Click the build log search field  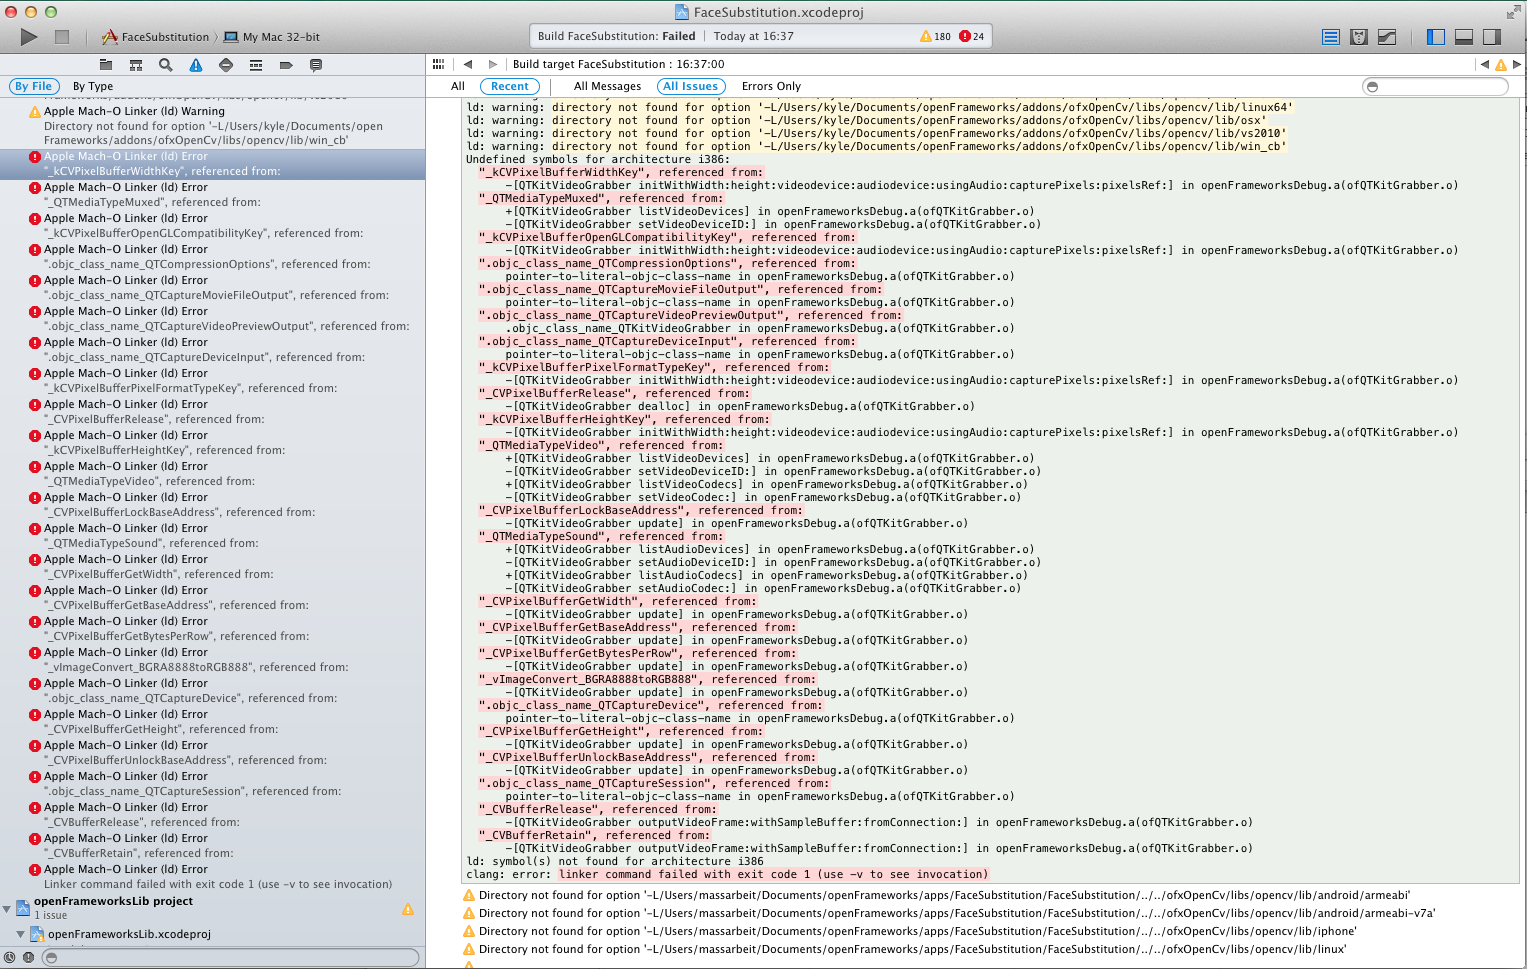[x=1435, y=87]
